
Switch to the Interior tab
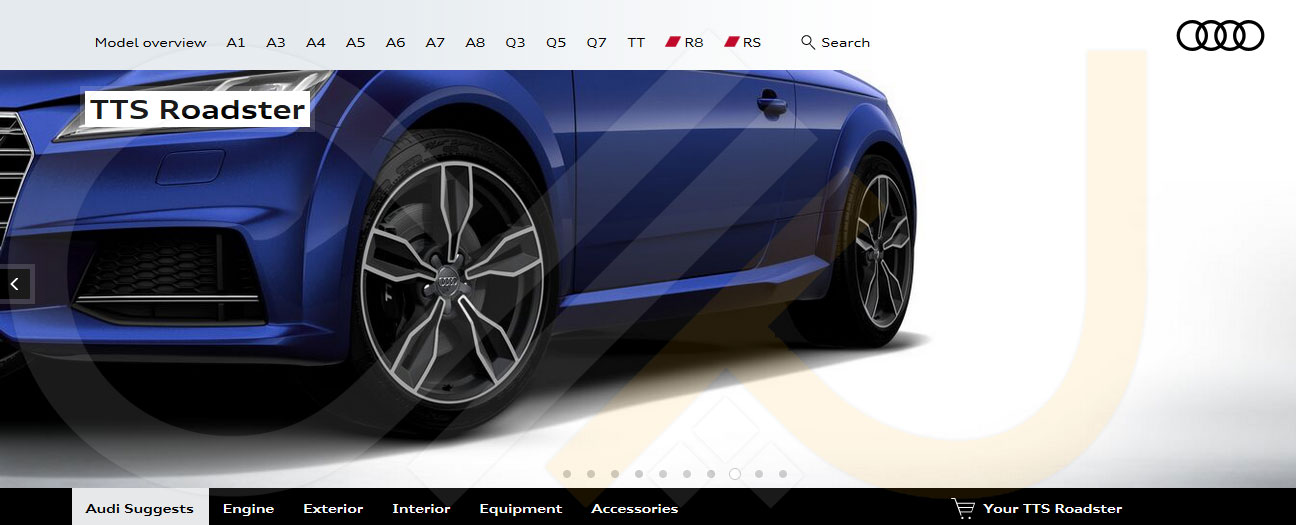coord(421,507)
